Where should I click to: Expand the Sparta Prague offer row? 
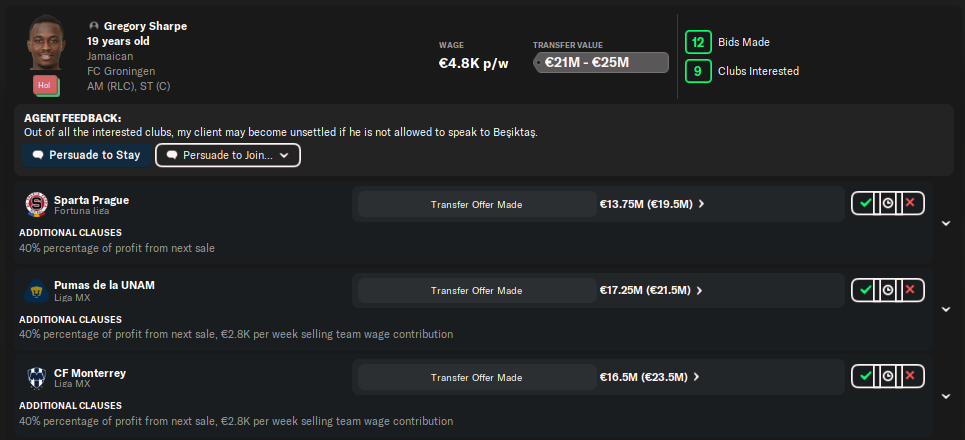click(946, 223)
